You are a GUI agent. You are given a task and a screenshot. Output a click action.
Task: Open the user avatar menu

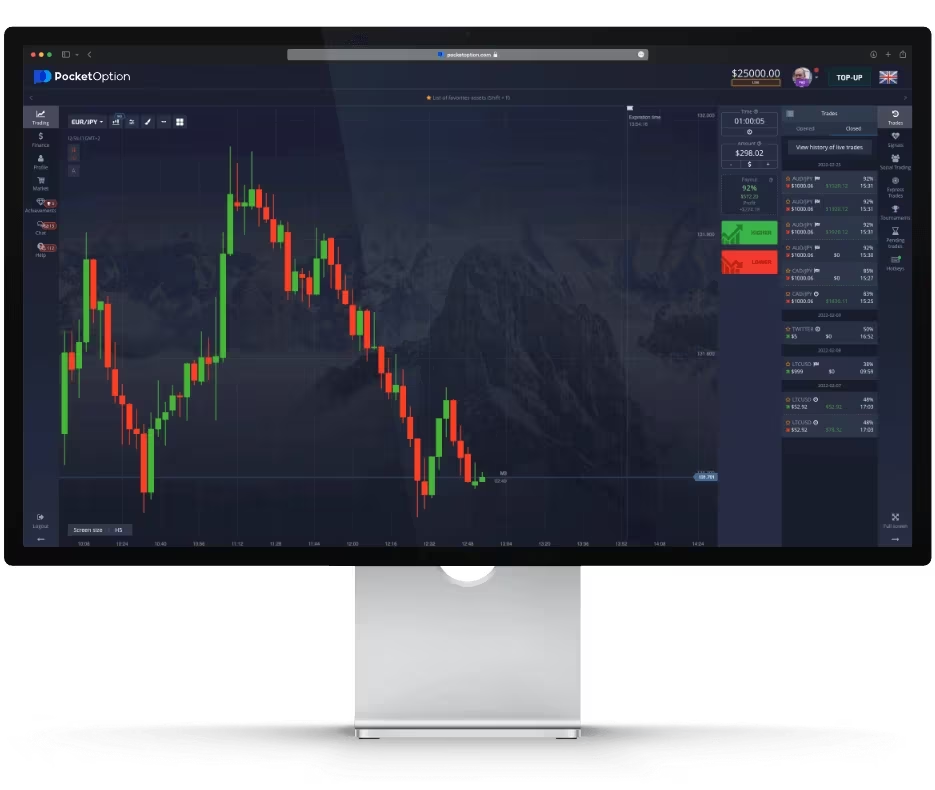[802, 77]
